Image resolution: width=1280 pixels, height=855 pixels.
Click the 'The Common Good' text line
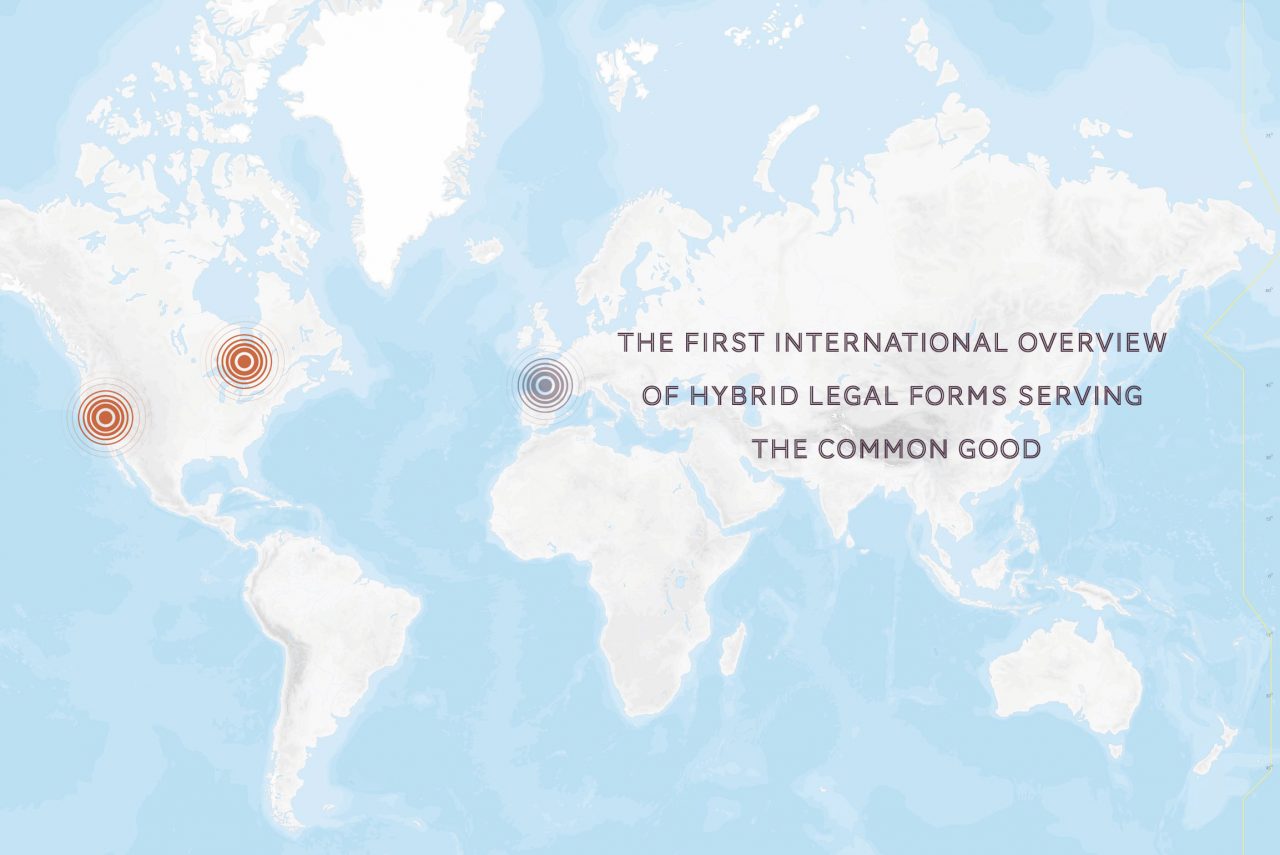point(896,449)
